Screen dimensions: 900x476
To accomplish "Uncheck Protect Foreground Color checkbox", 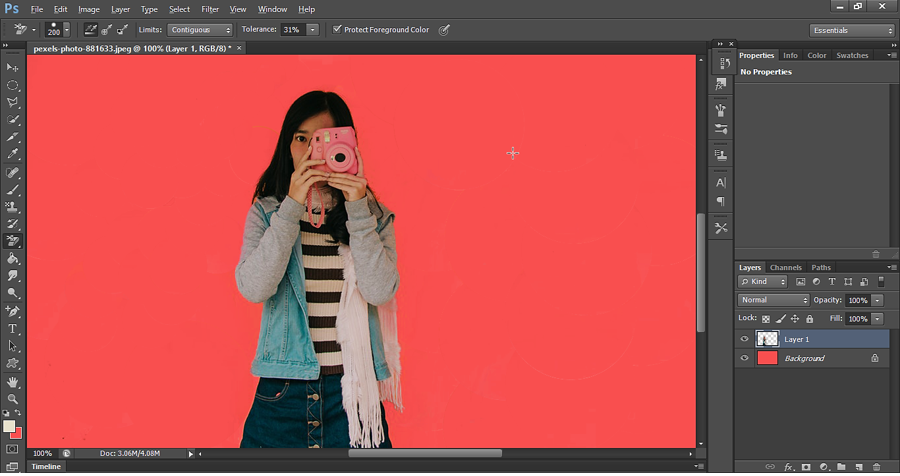I will [x=337, y=30].
